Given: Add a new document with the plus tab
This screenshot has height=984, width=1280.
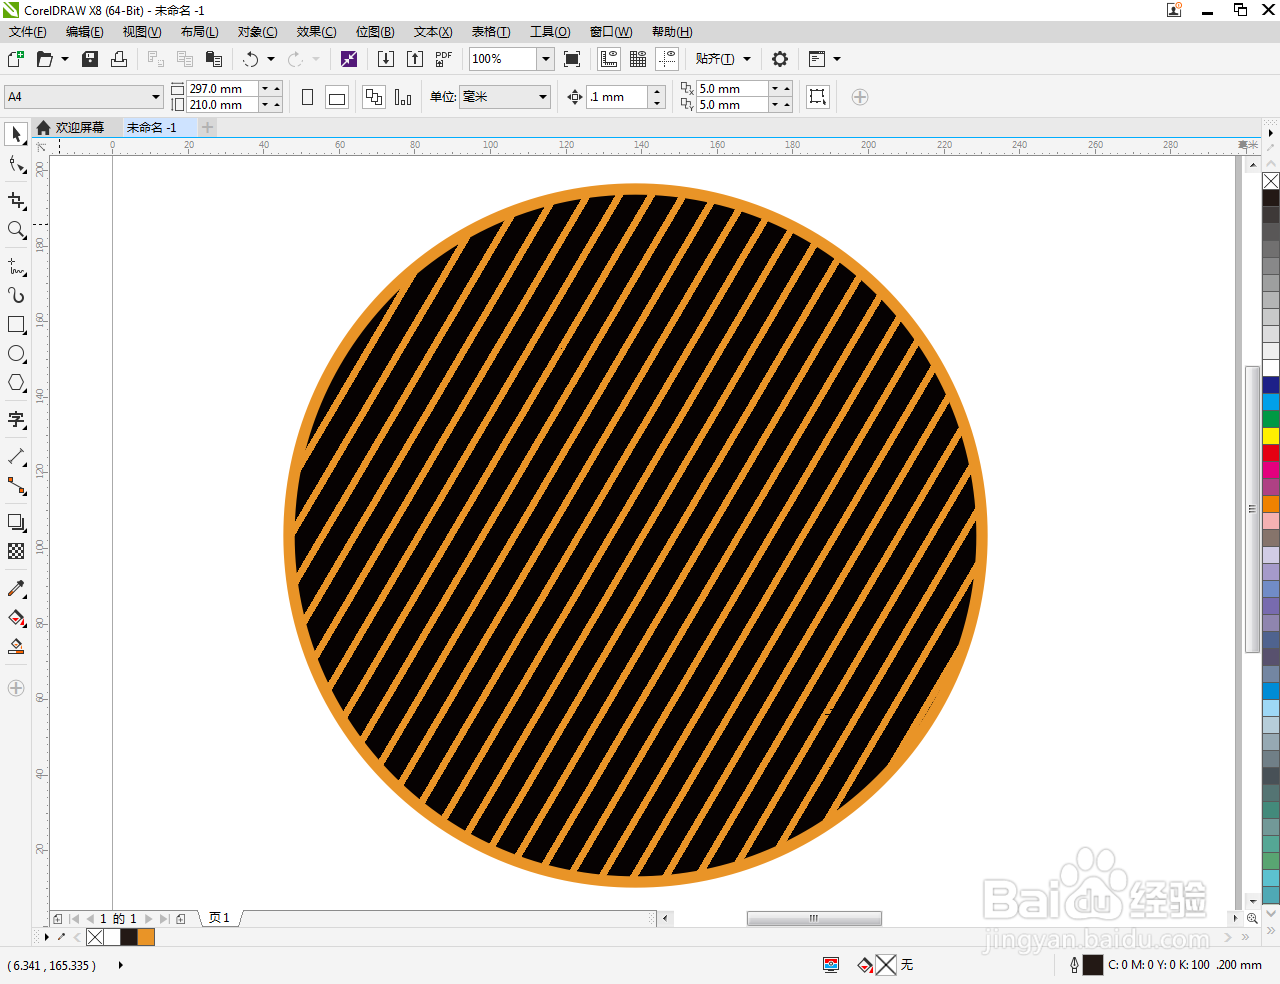Looking at the screenshot, I should (208, 128).
